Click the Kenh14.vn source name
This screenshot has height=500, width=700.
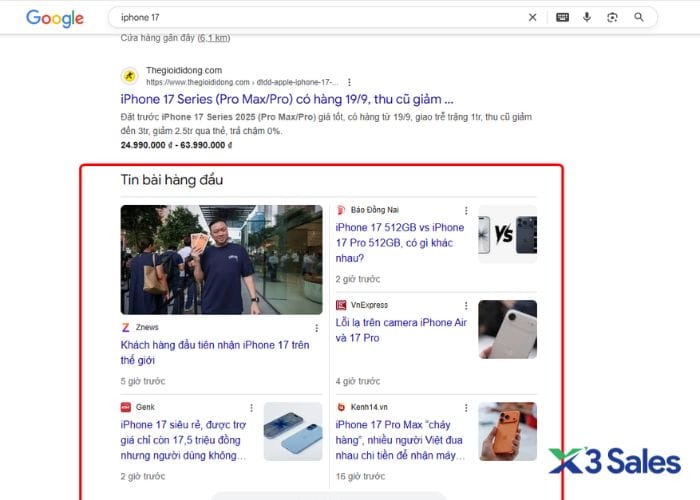click(369, 407)
